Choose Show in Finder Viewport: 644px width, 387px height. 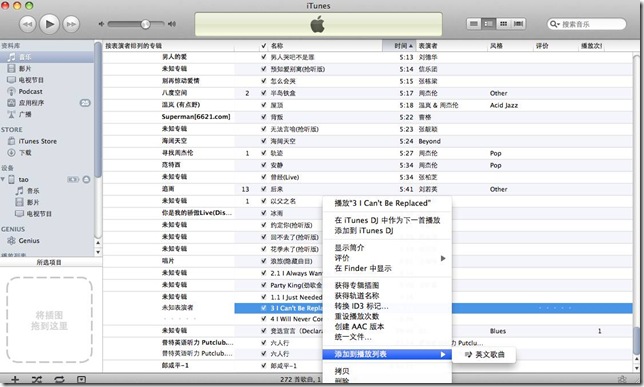coord(387,268)
